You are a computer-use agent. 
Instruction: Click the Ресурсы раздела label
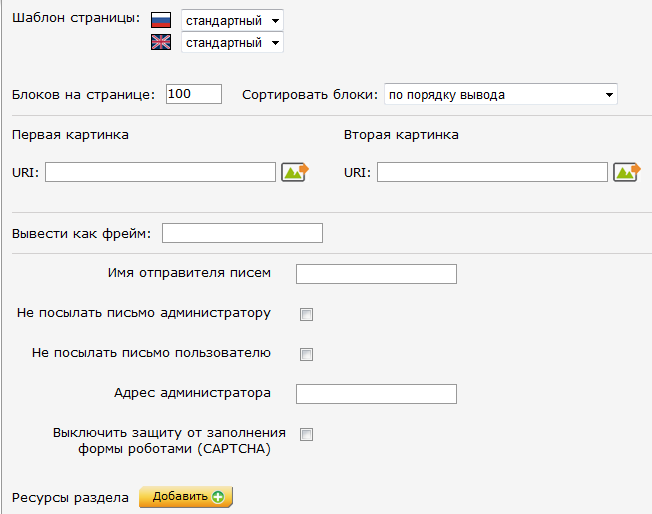pyautogui.click(x=70, y=497)
